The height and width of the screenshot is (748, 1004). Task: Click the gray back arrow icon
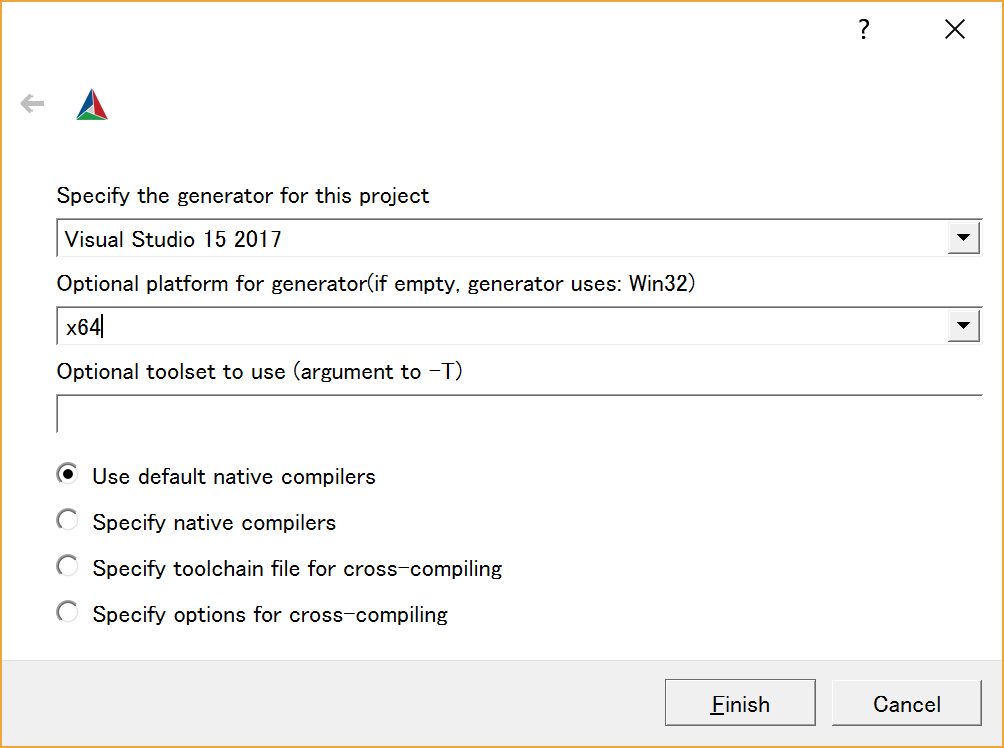click(32, 103)
